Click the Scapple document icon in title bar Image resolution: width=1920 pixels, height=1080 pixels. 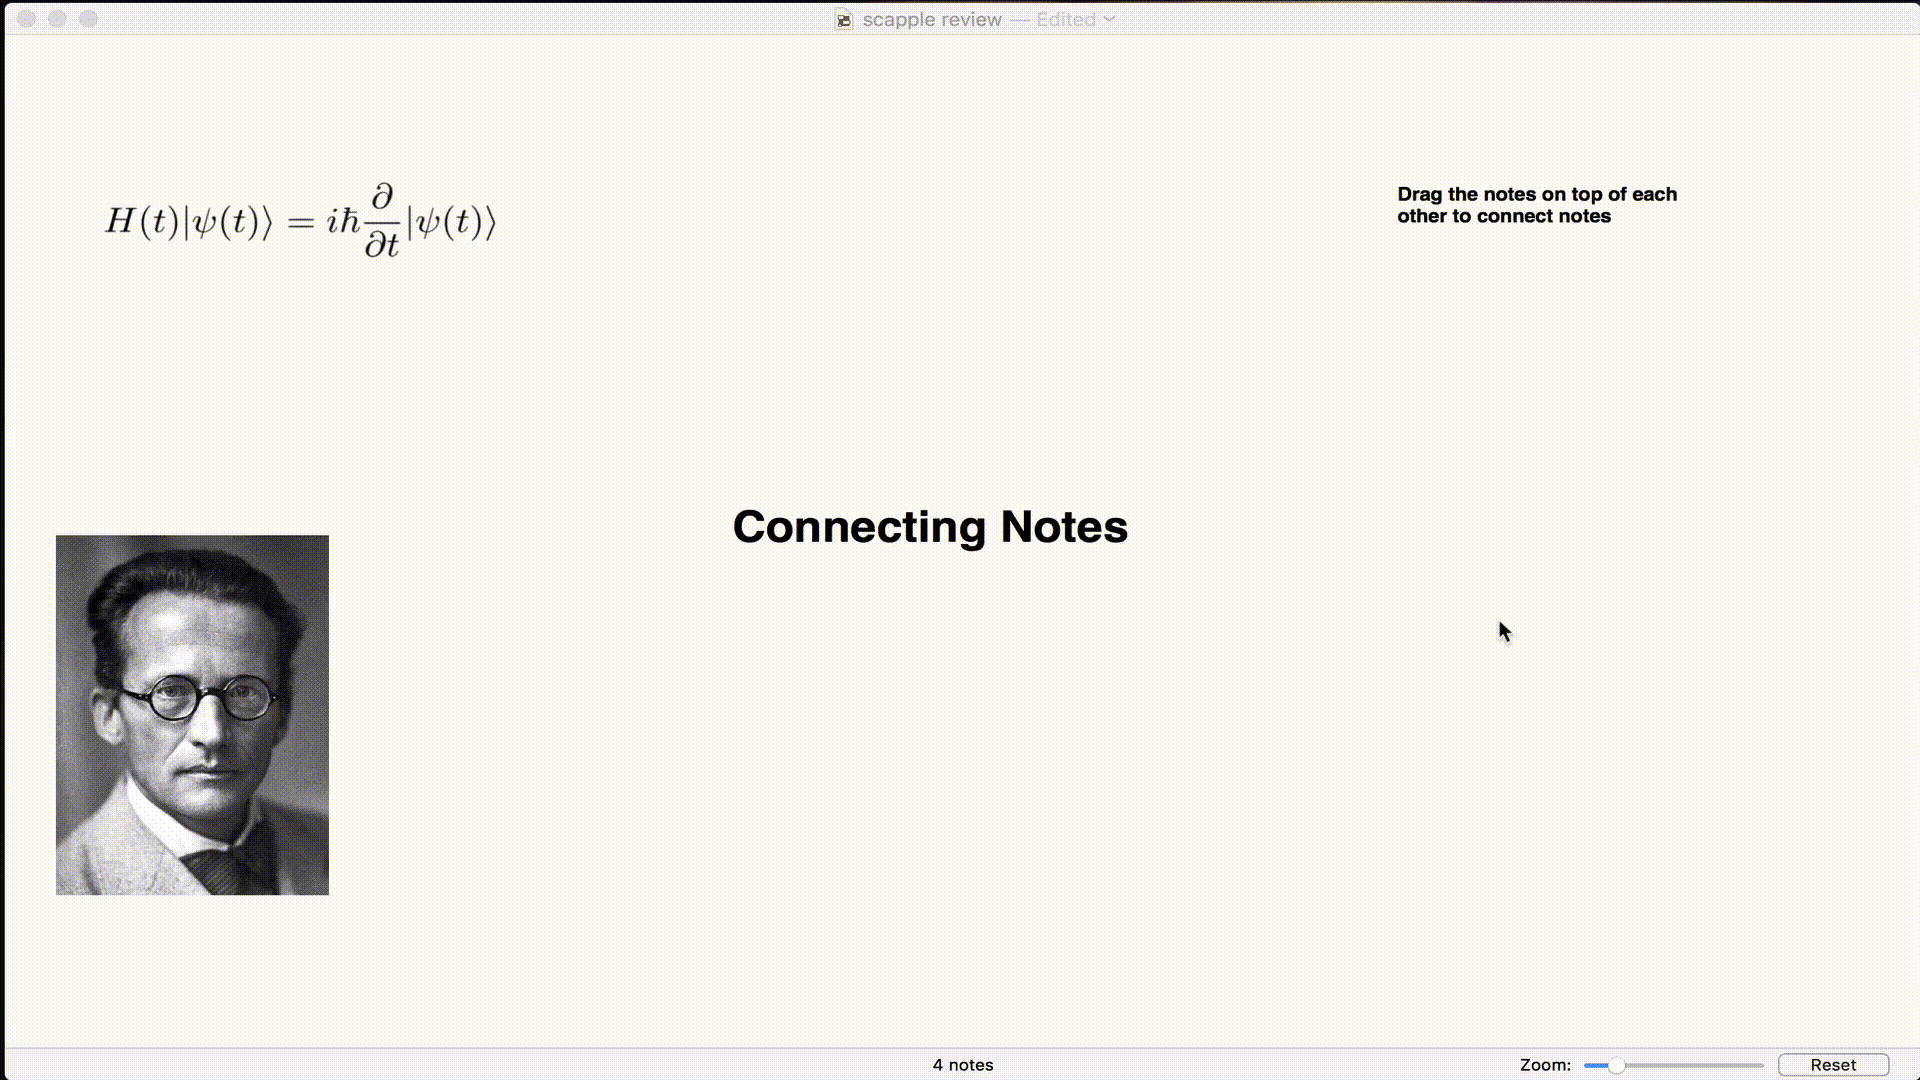pos(844,20)
